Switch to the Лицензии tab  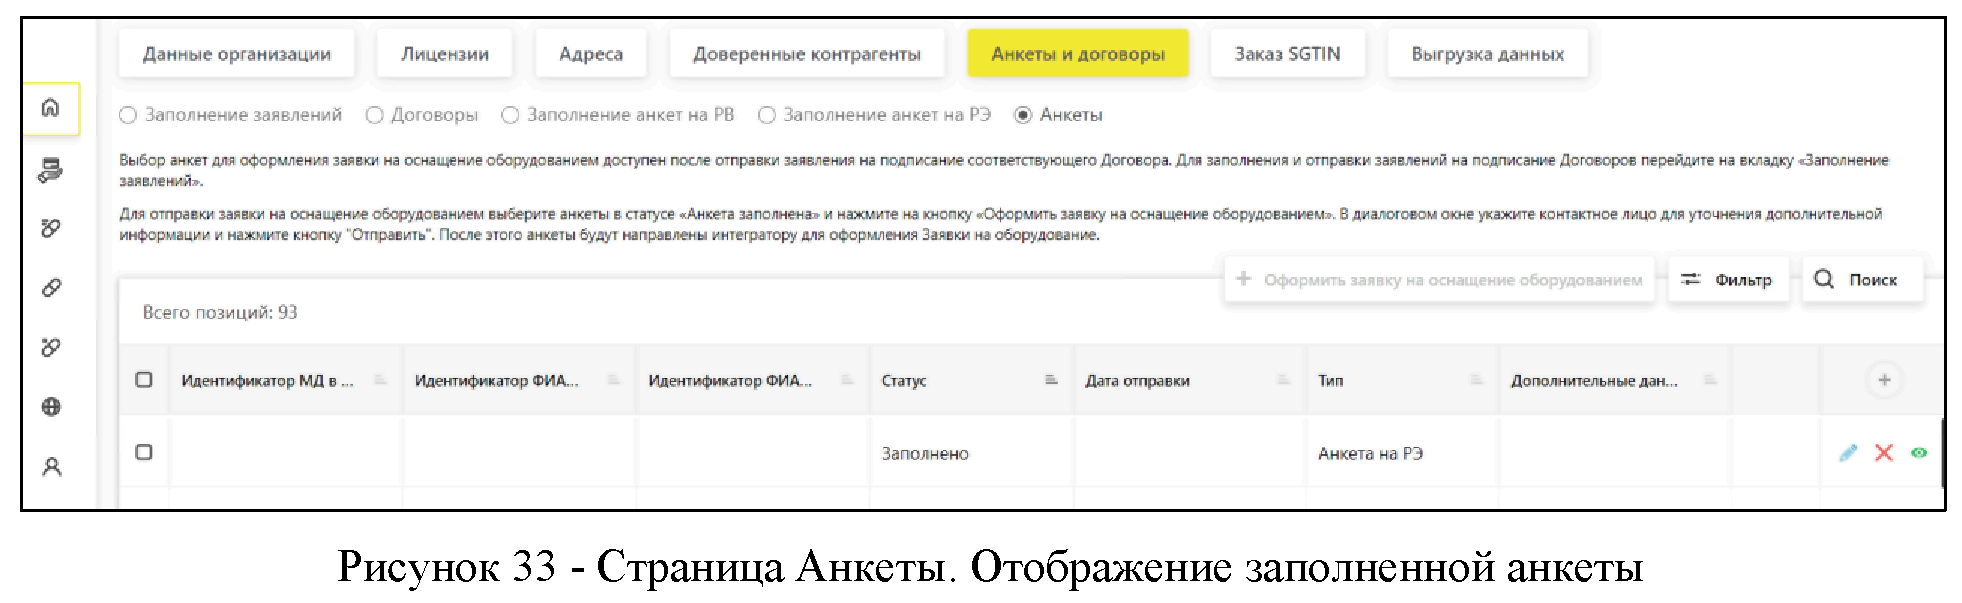(445, 54)
